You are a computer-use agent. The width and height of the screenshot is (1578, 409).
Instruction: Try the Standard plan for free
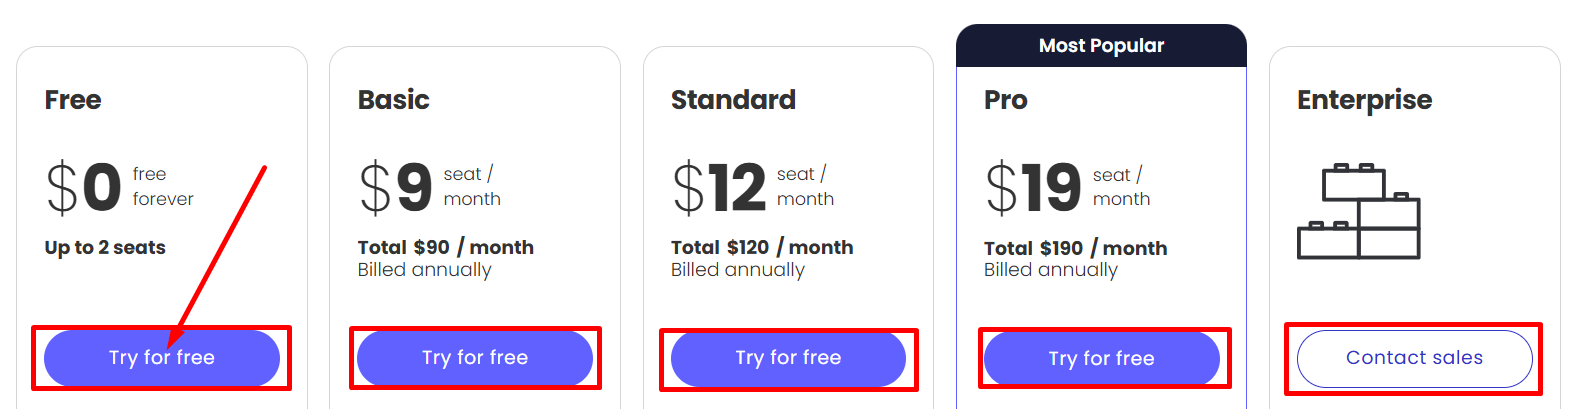788,358
